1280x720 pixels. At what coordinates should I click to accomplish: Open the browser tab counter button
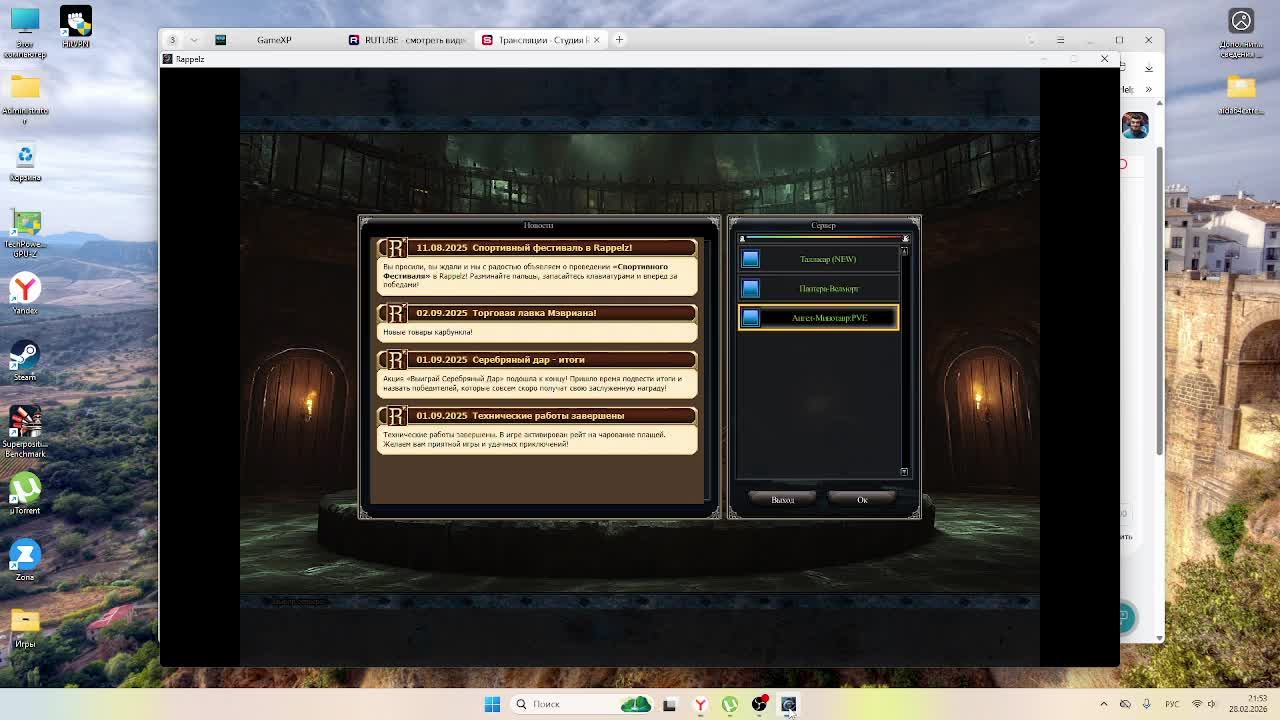(172, 40)
